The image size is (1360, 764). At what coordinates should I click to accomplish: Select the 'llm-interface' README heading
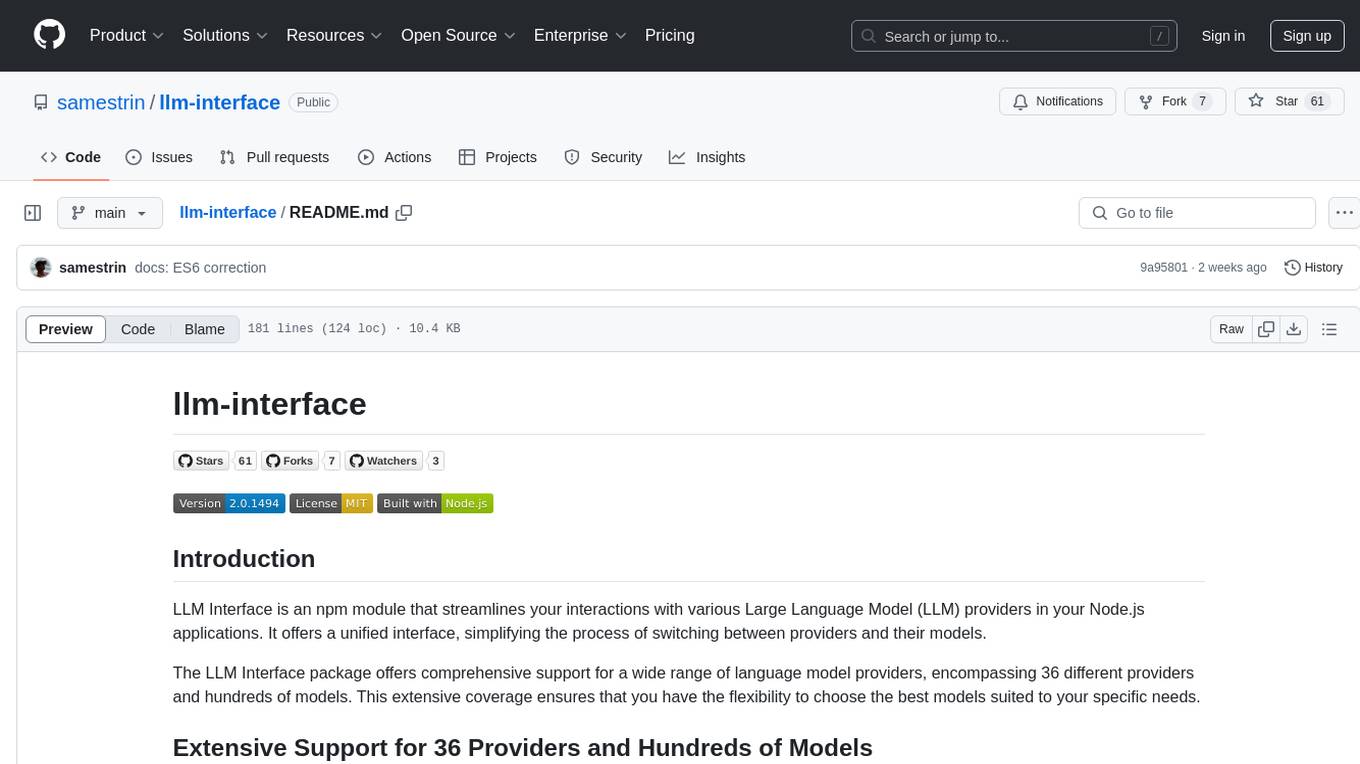pos(270,404)
